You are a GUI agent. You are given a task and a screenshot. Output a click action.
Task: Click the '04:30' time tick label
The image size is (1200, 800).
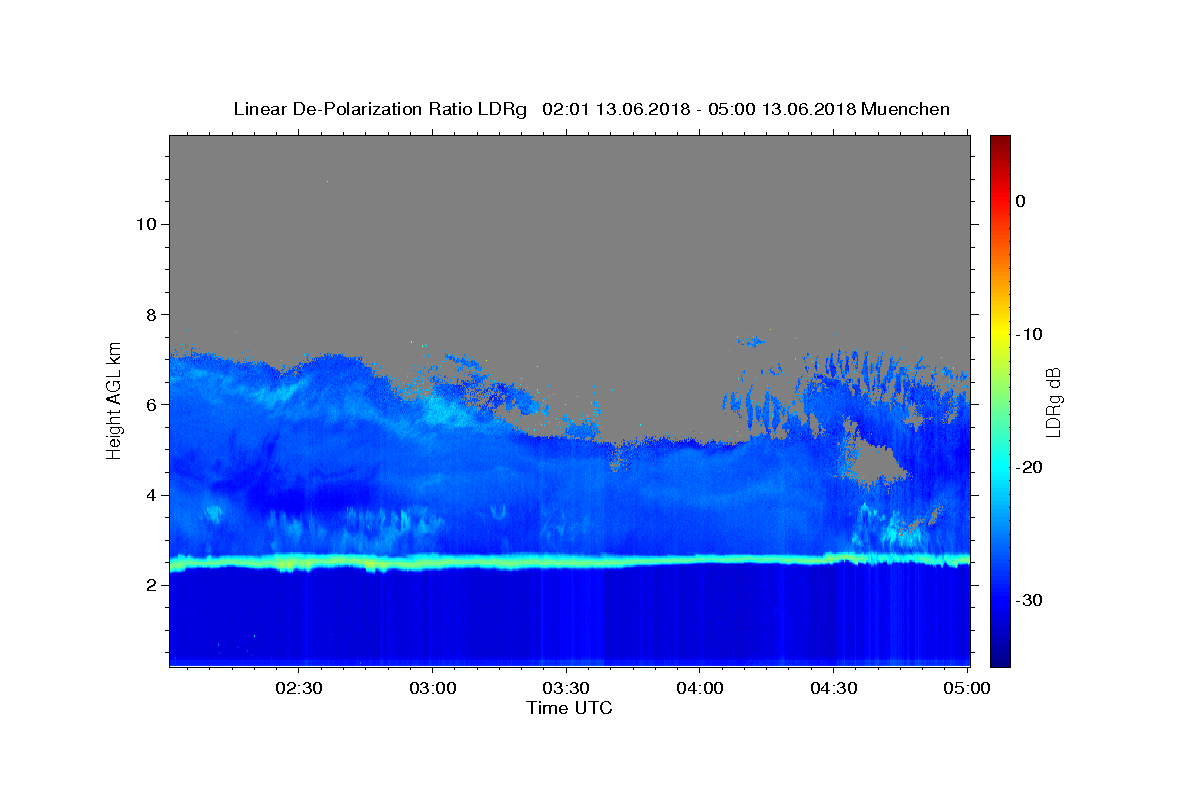point(833,688)
